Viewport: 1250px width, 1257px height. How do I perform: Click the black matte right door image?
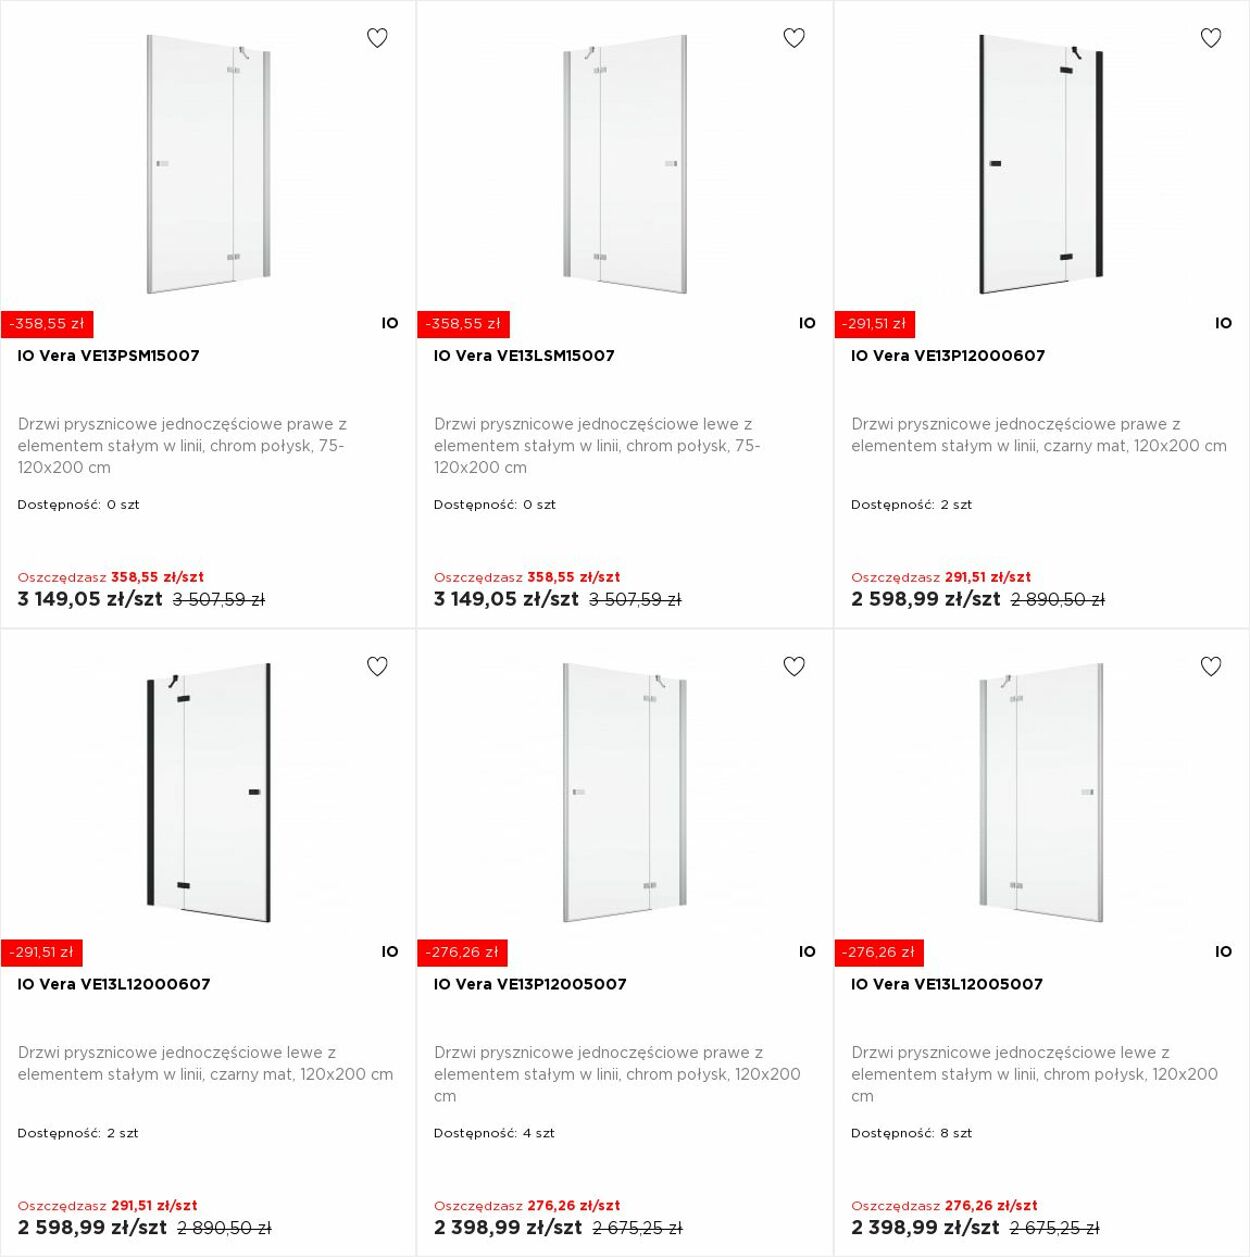coord(1041,165)
